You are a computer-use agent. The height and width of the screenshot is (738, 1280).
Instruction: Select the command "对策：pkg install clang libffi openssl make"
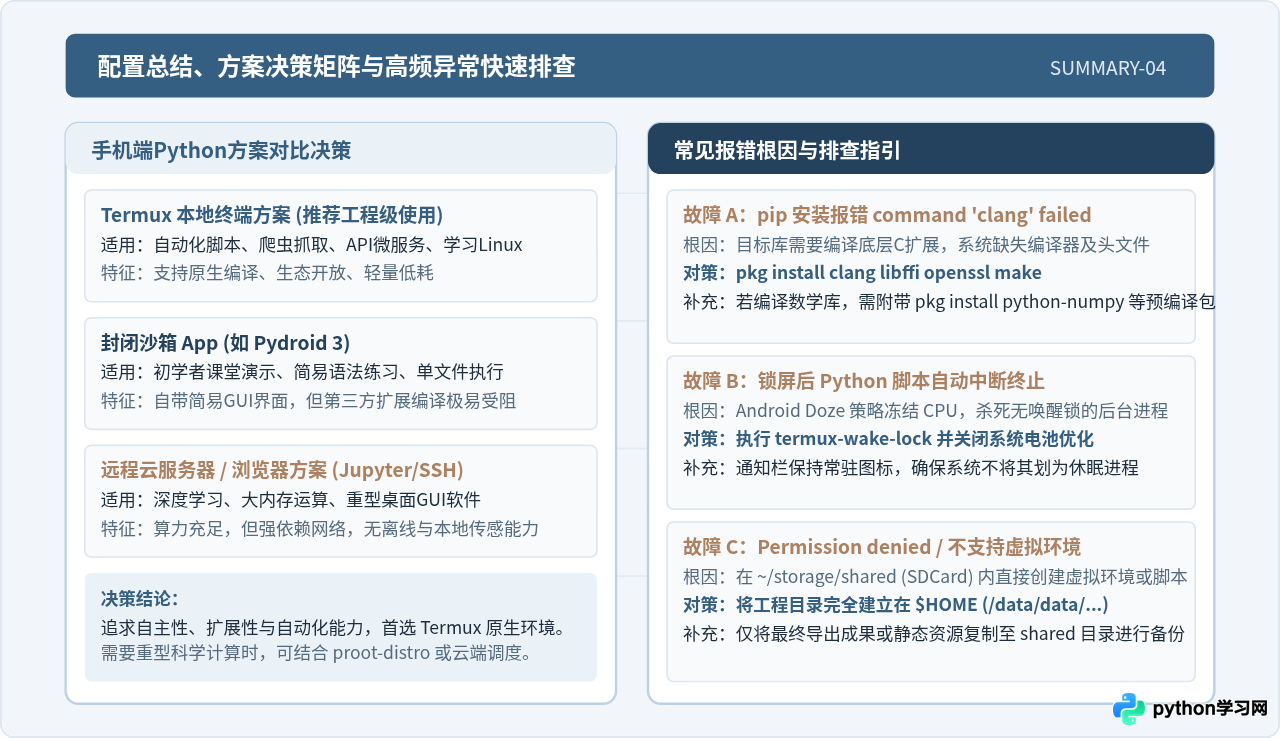click(862, 272)
